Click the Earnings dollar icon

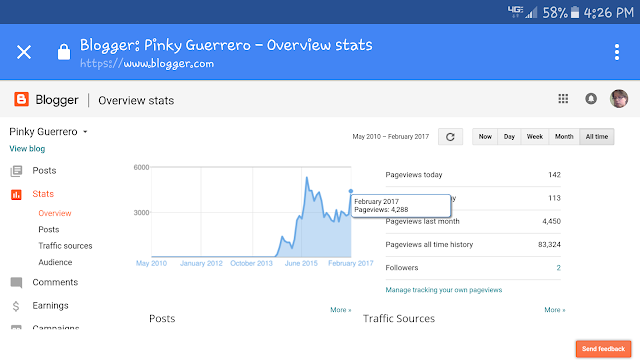click(16, 306)
